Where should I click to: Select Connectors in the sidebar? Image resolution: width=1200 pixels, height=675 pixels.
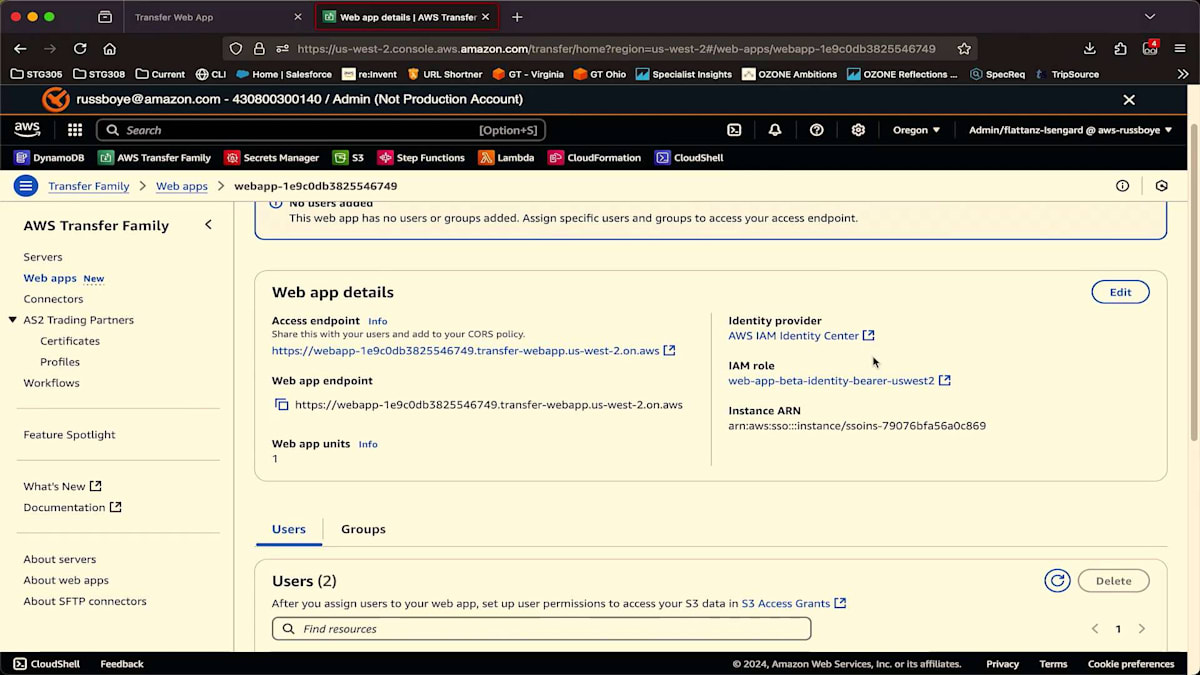pyautogui.click(x=53, y=299)
